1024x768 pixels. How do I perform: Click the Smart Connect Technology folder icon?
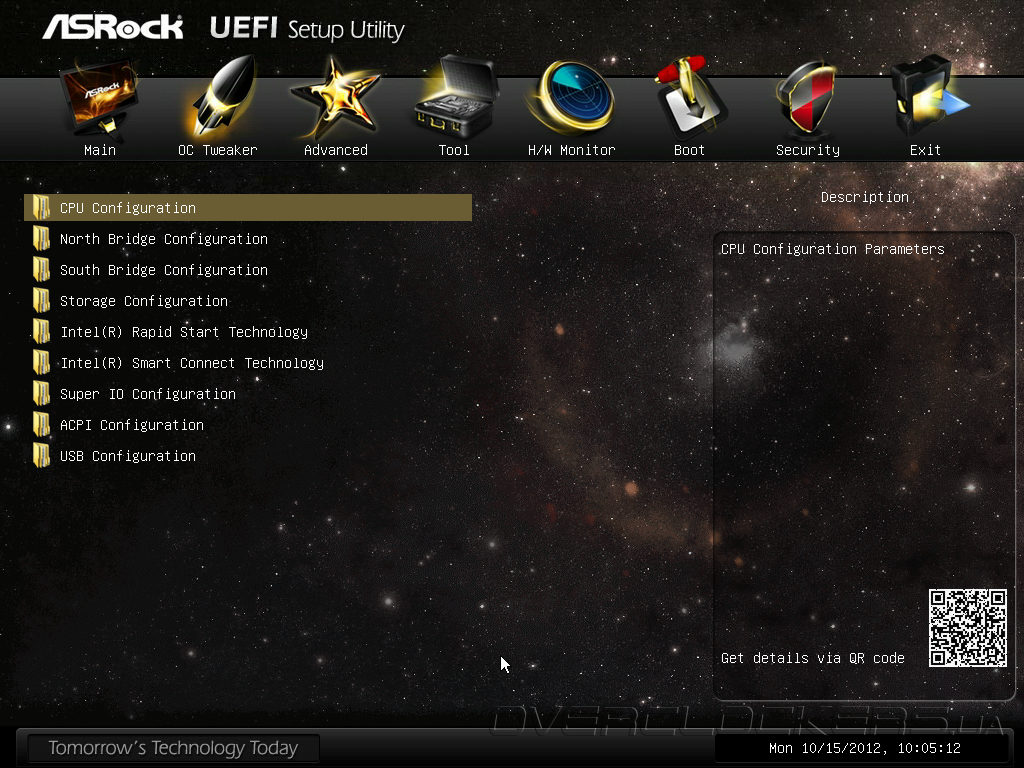coord(41,362)
